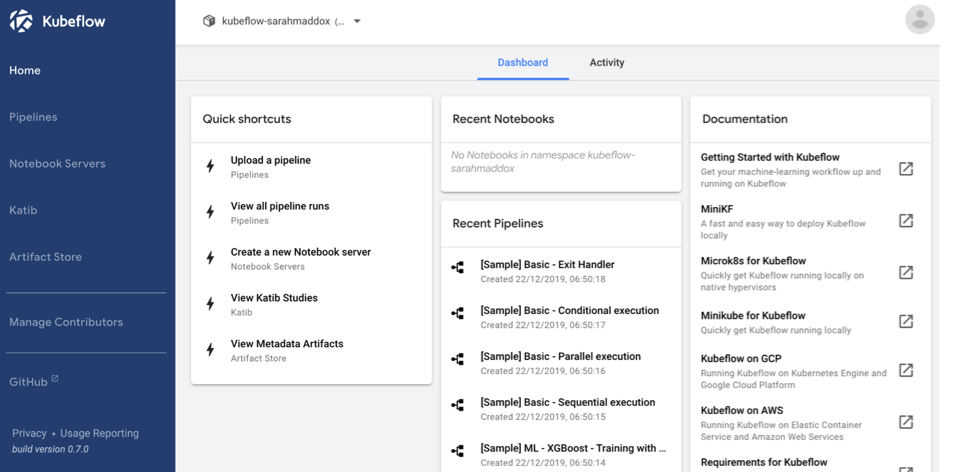Select the Dashboard tab
Viewport: 975px width, 472px height.
(x=522, y=62)
